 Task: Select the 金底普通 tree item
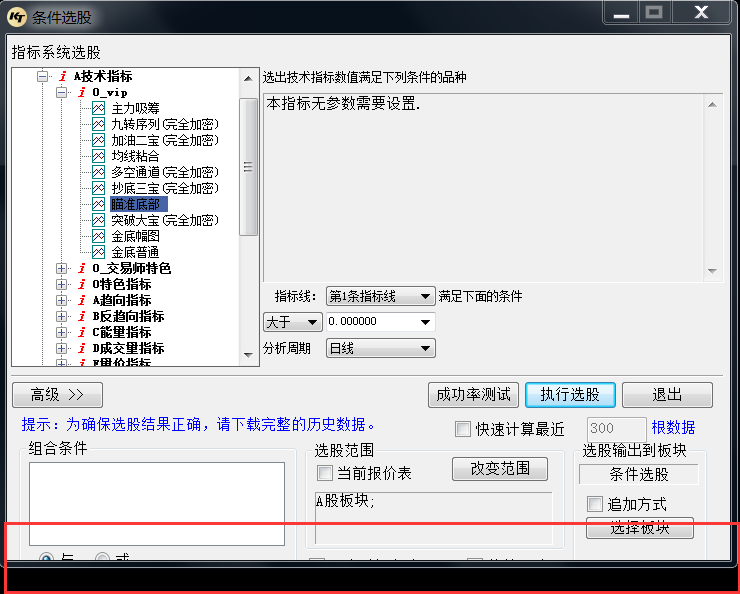135,252
